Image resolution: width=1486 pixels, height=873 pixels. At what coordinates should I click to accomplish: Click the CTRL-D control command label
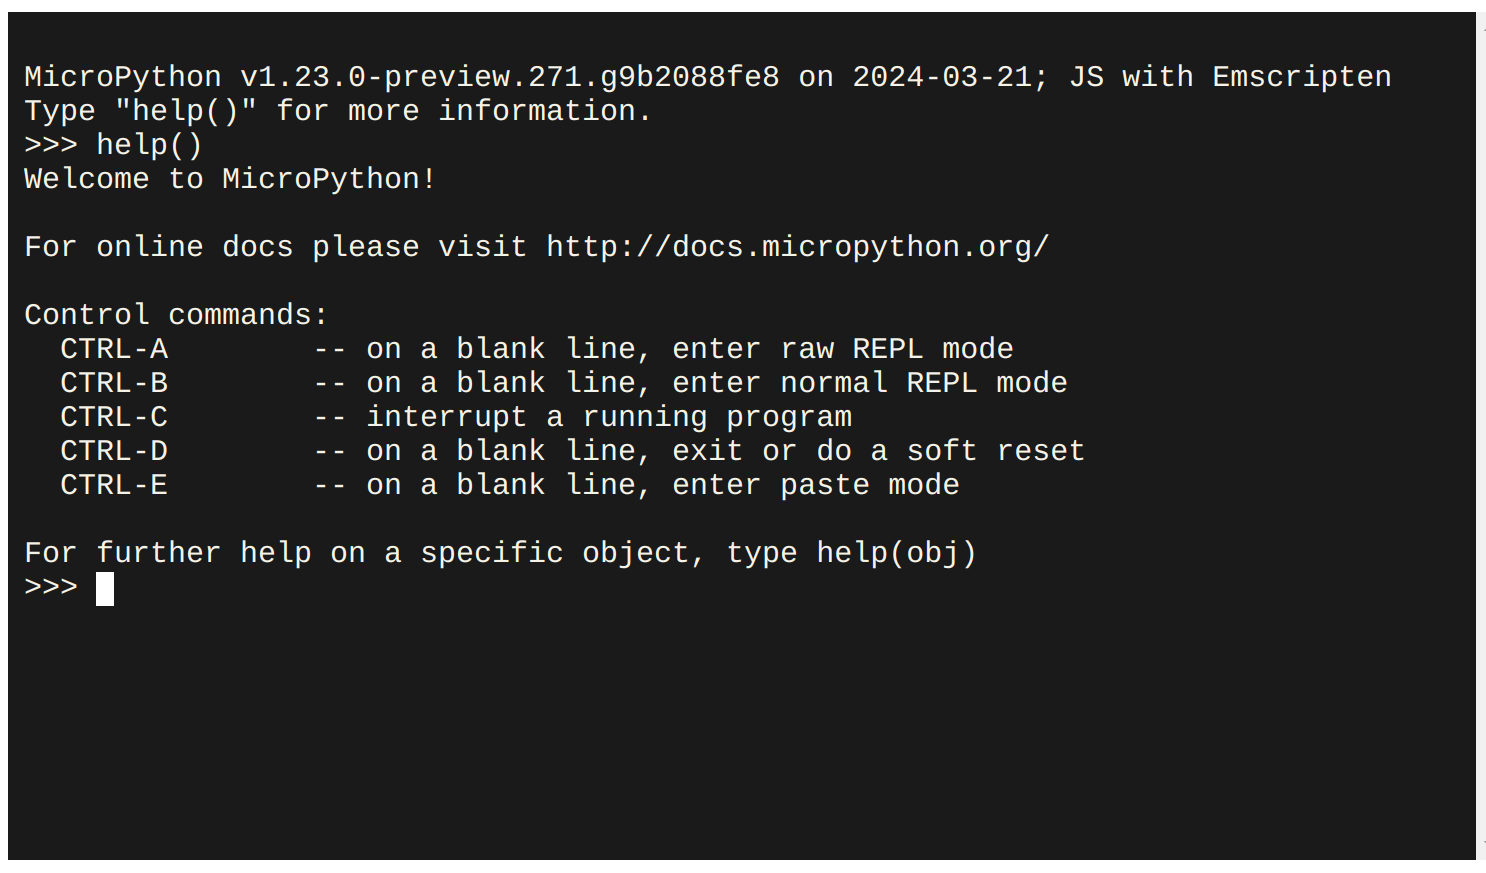point(114,451)
